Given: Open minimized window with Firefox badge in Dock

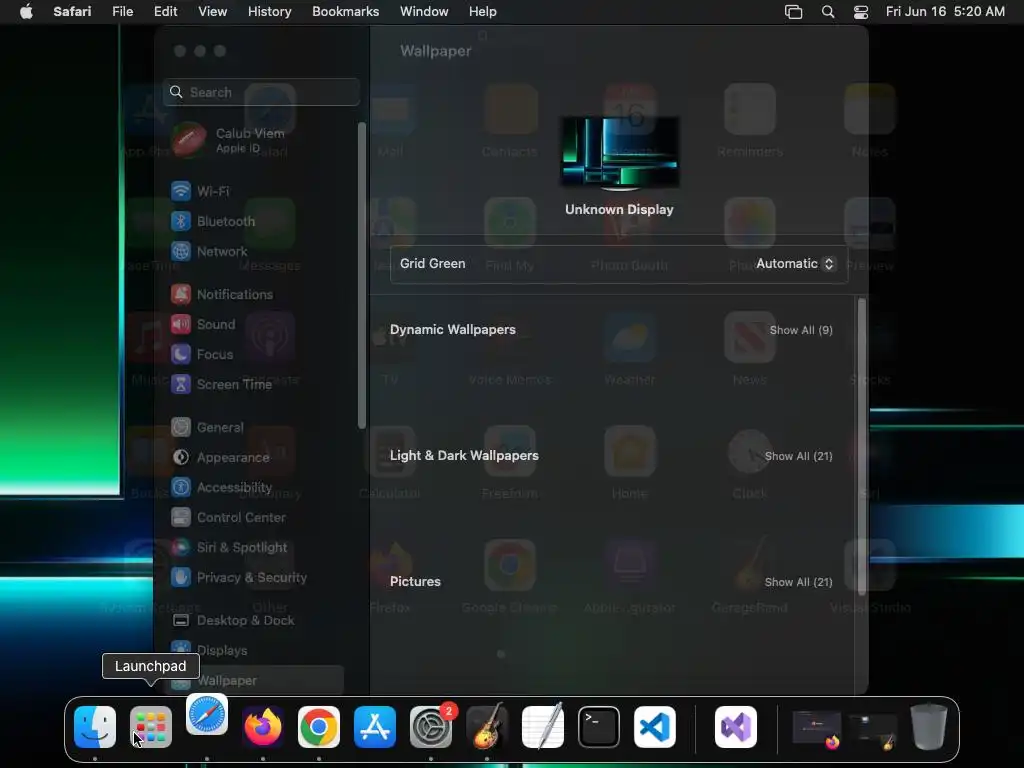Looking at the screenshot, I should tap(816, 729).
